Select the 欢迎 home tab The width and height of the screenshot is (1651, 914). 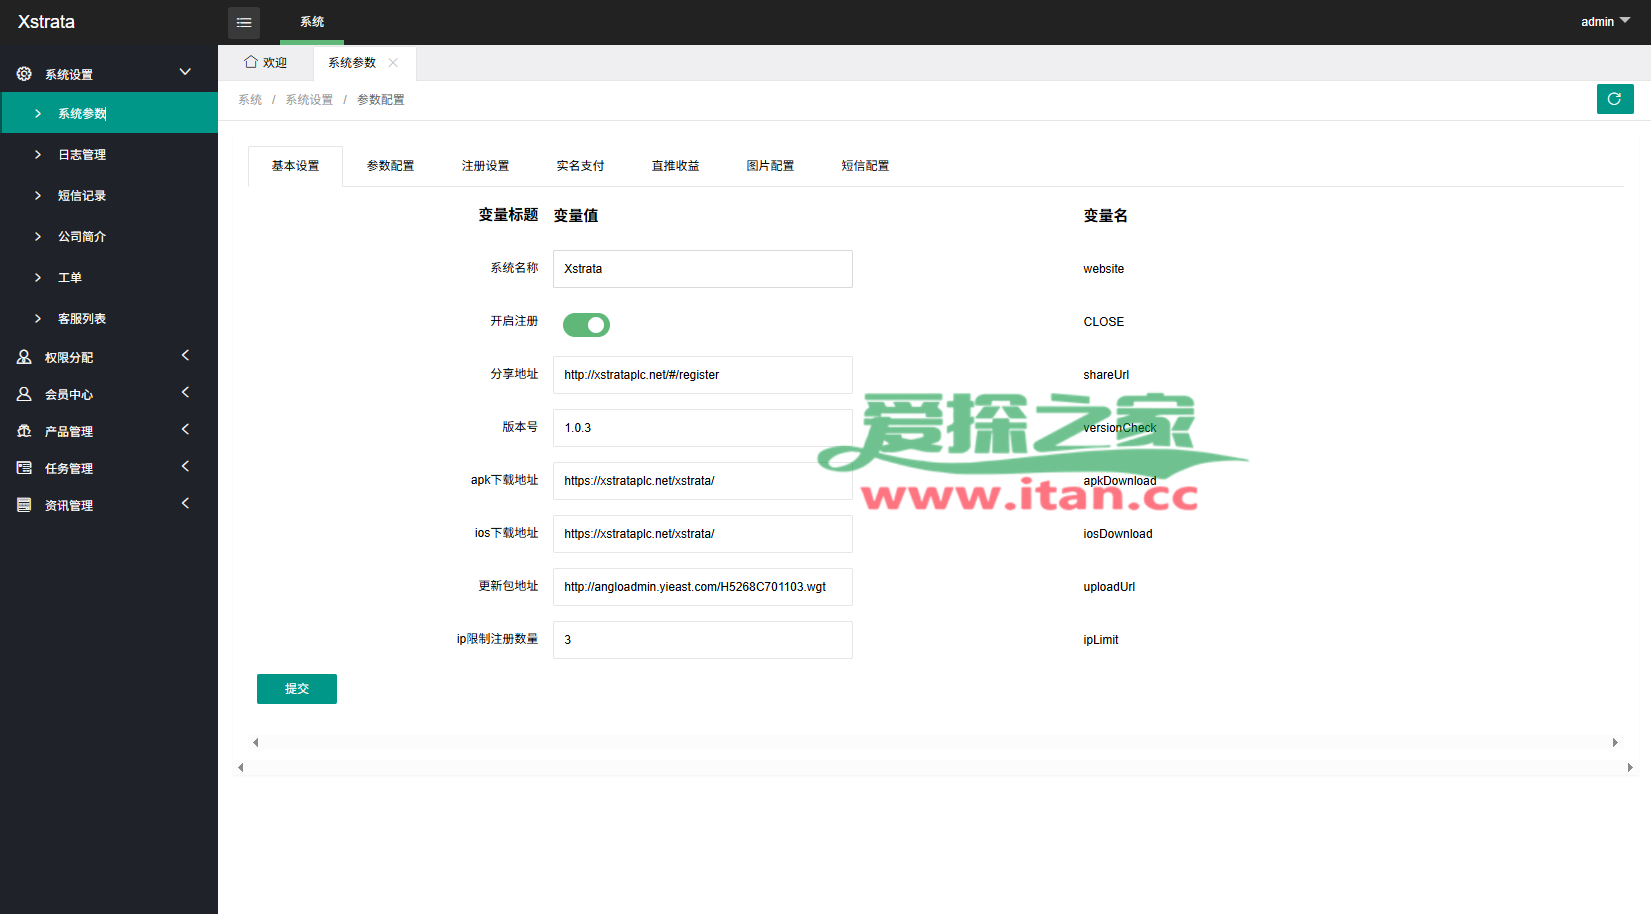pos(266,63)
